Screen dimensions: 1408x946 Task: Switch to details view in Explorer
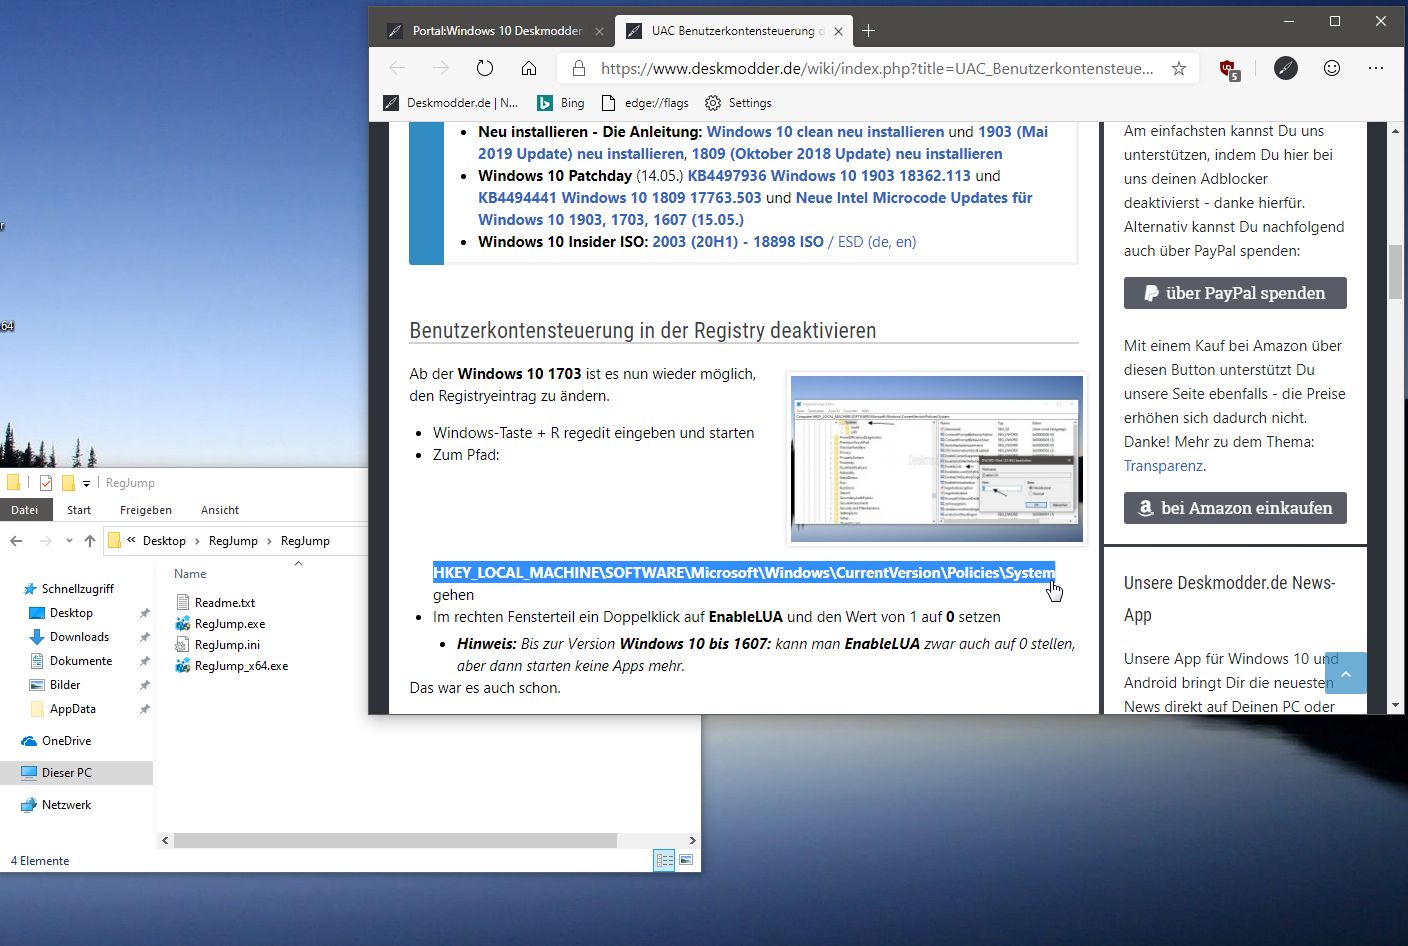pos(664,860)
